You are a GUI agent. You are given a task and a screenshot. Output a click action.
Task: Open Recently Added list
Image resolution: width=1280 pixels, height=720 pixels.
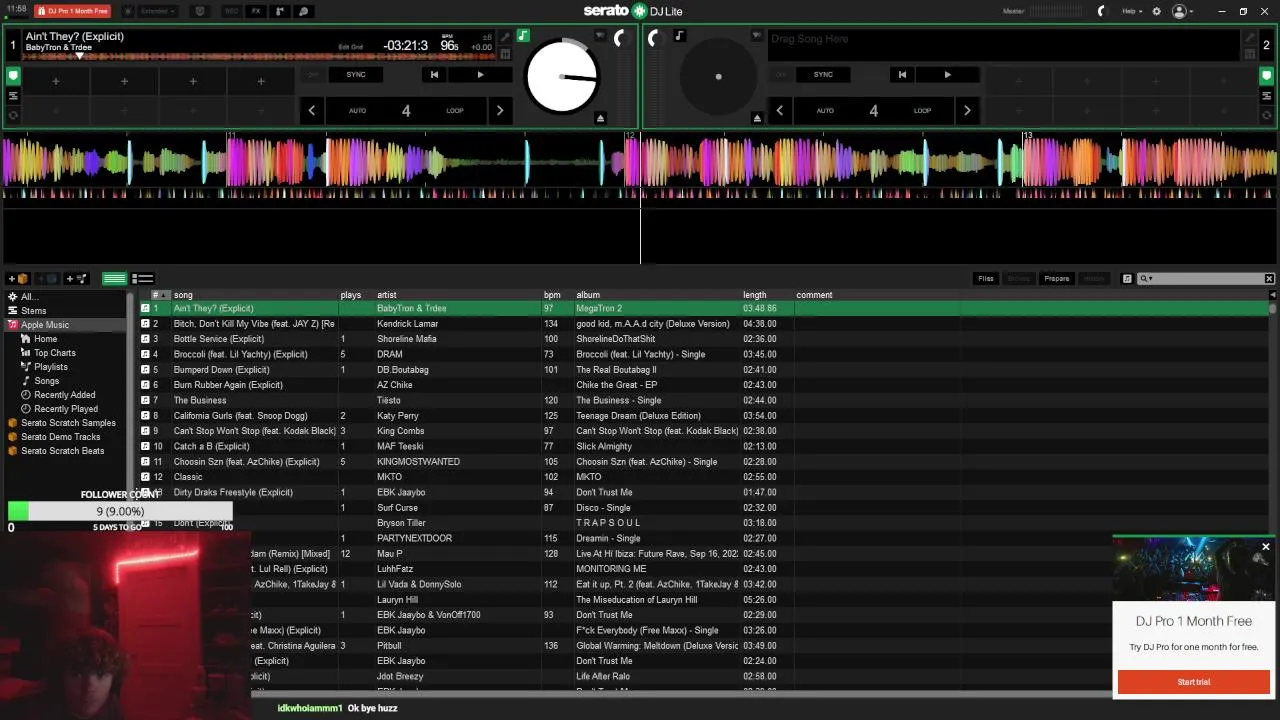click(x=64, y=395)
